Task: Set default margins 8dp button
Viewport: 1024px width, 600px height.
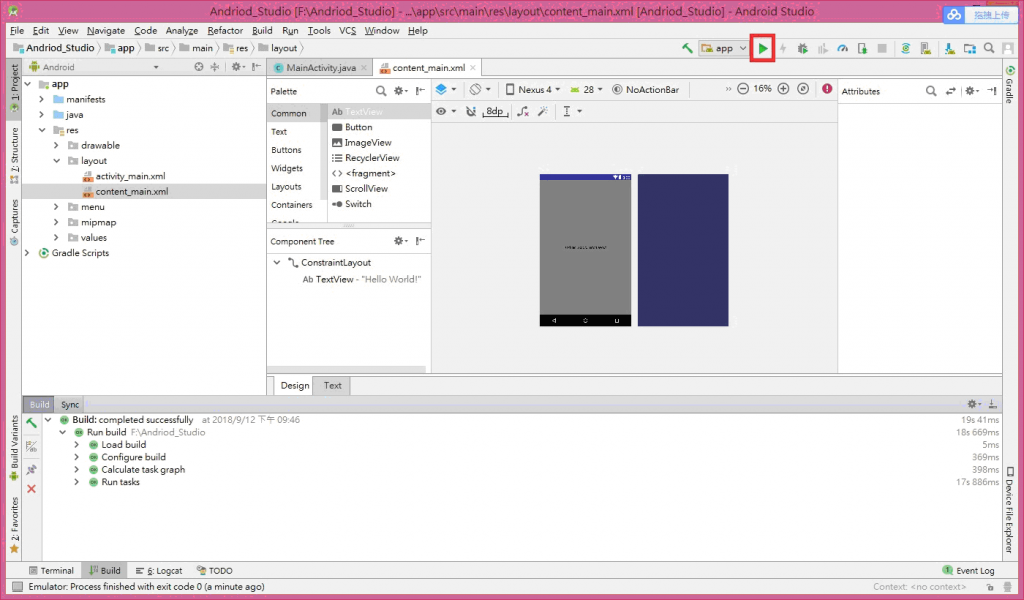Action: 495,112
